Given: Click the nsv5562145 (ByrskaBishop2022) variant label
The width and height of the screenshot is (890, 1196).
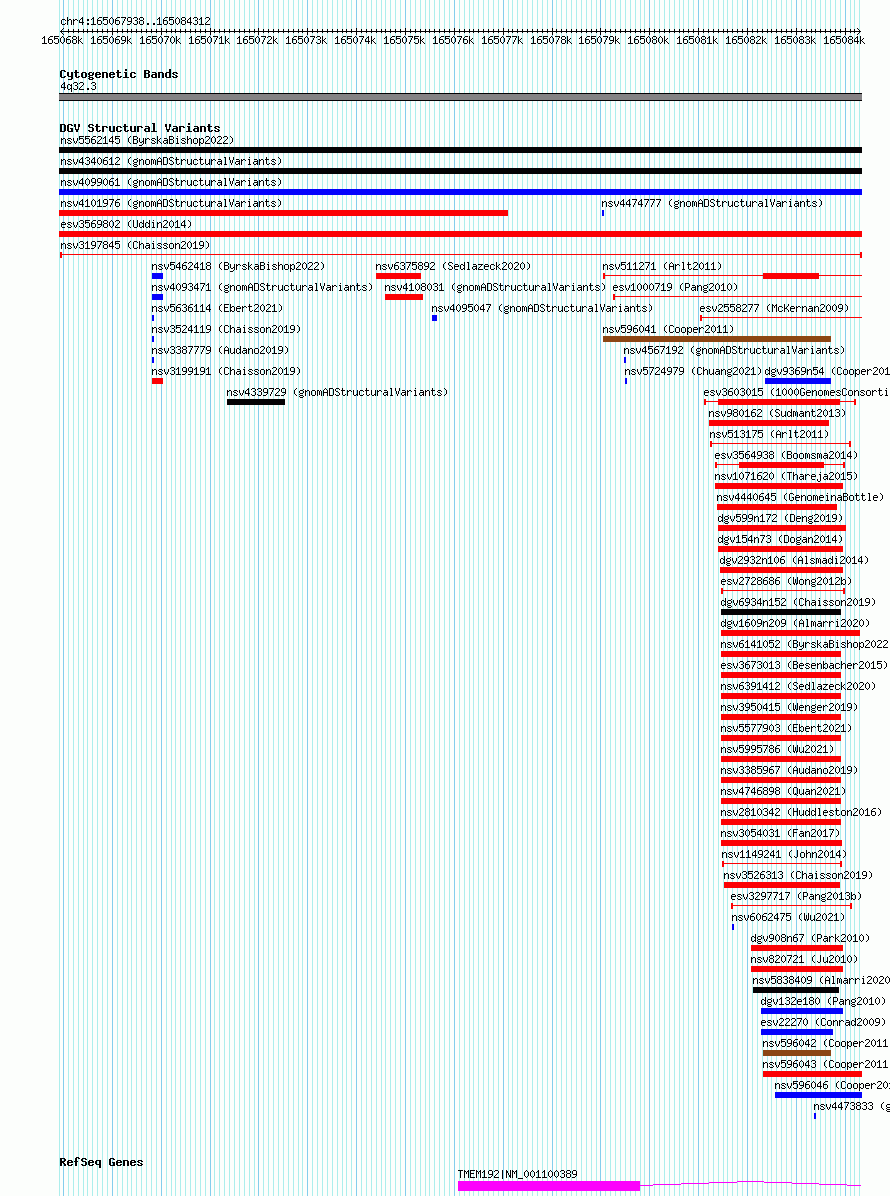Looking at the screenshot, I should (146, 140).
